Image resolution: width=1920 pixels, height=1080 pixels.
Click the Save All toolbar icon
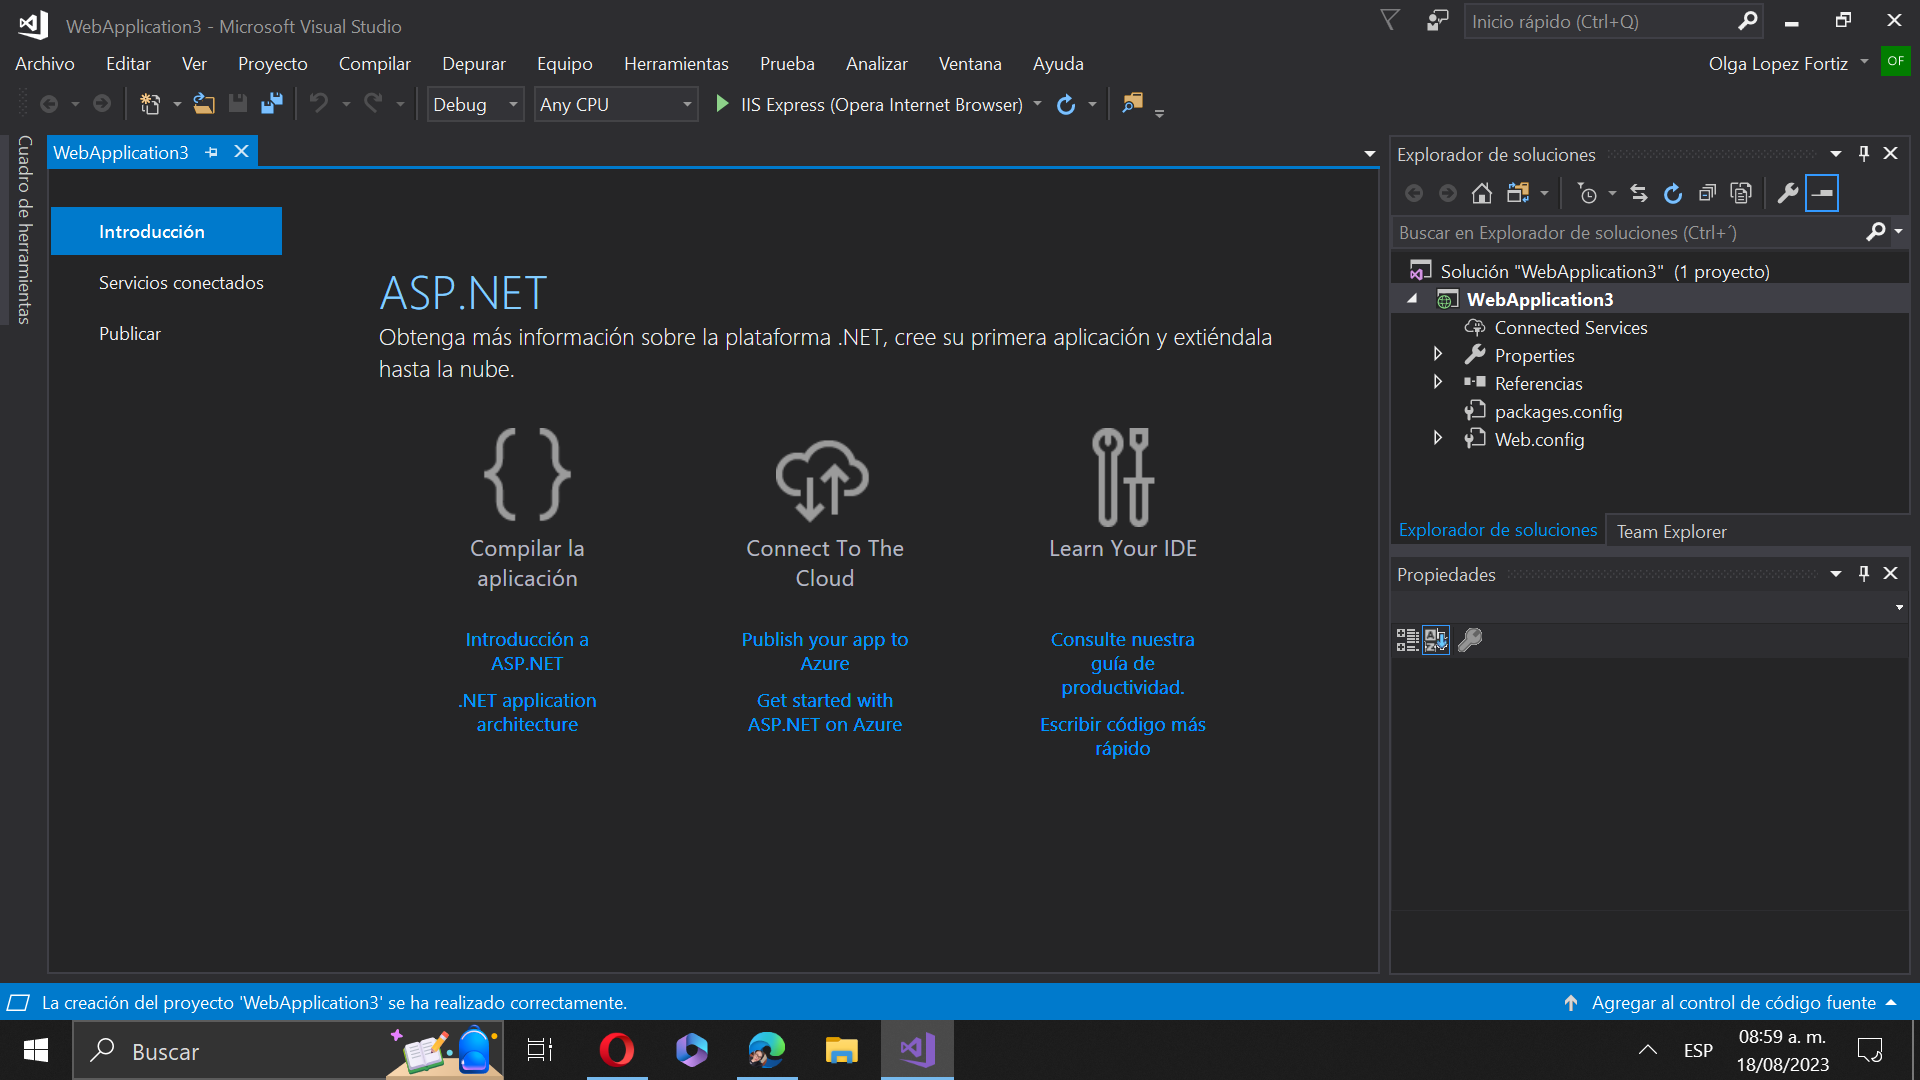coord(271,103)
